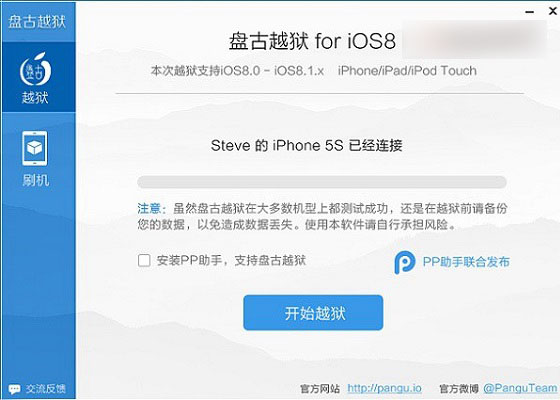The width and height of the screenshot is (560, 400).
Task: Click the jailbreak progress bar
Action: click(322, 182)
